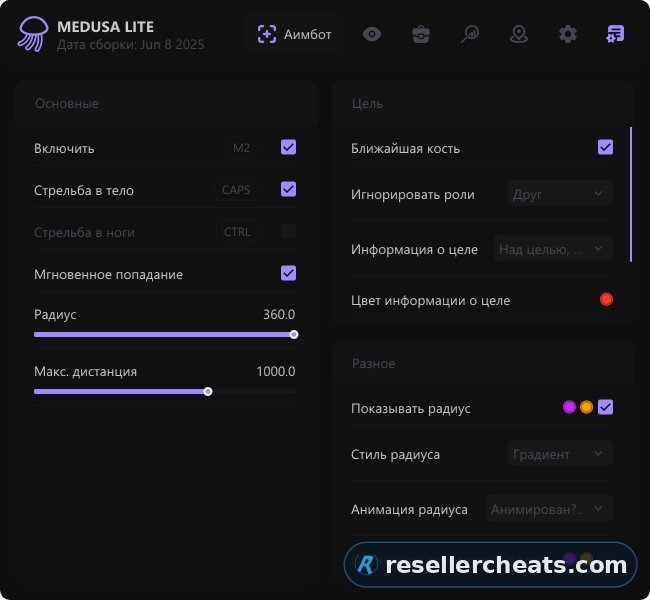The width and height of the screenshot is (650, 600).
Task: Click the Цель section heading
Action: [367, 104]
